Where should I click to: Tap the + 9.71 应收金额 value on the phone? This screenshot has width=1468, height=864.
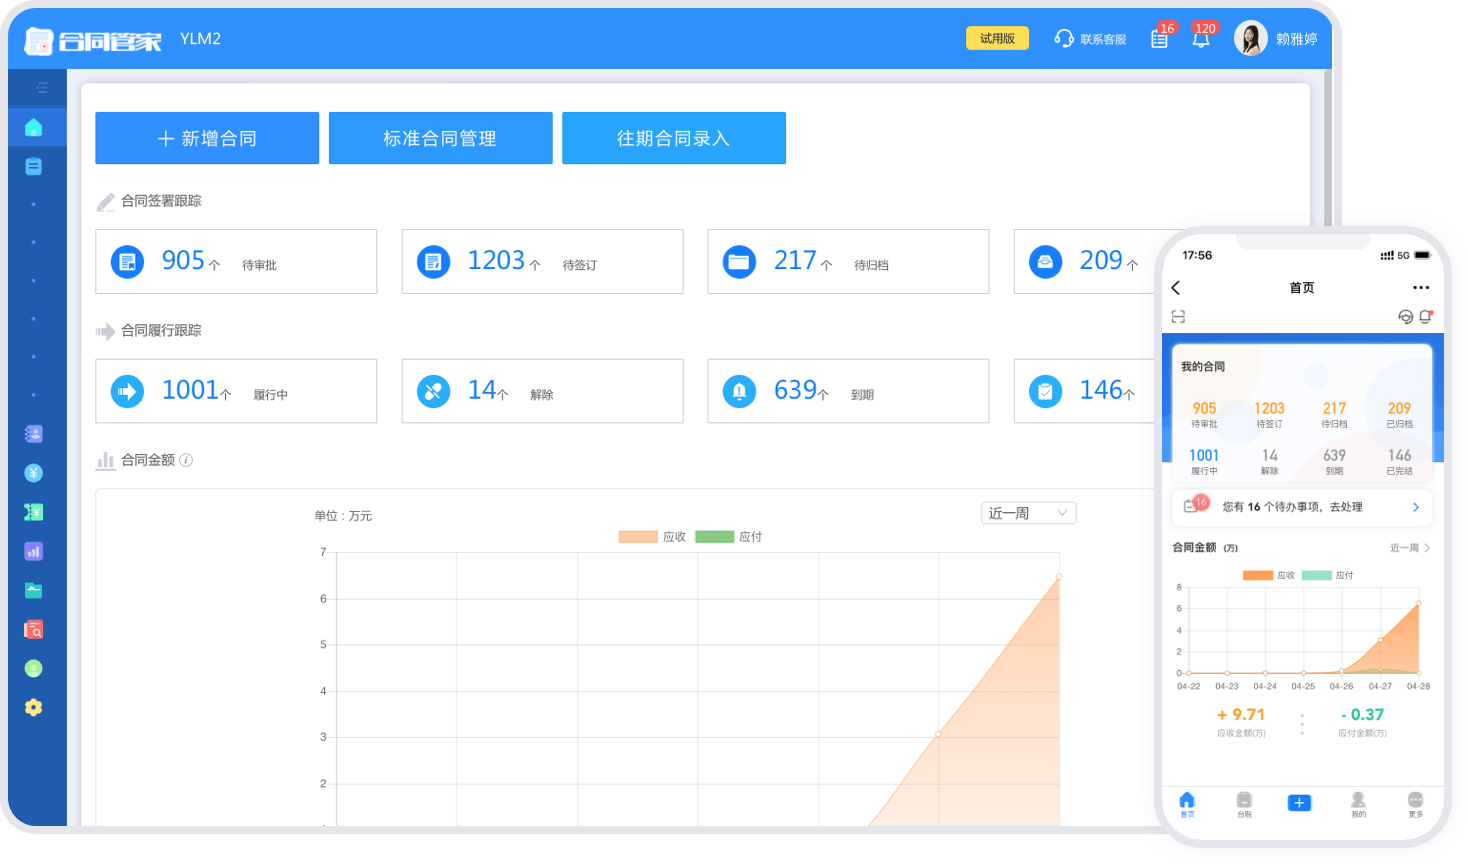[x=1241, y=715]
